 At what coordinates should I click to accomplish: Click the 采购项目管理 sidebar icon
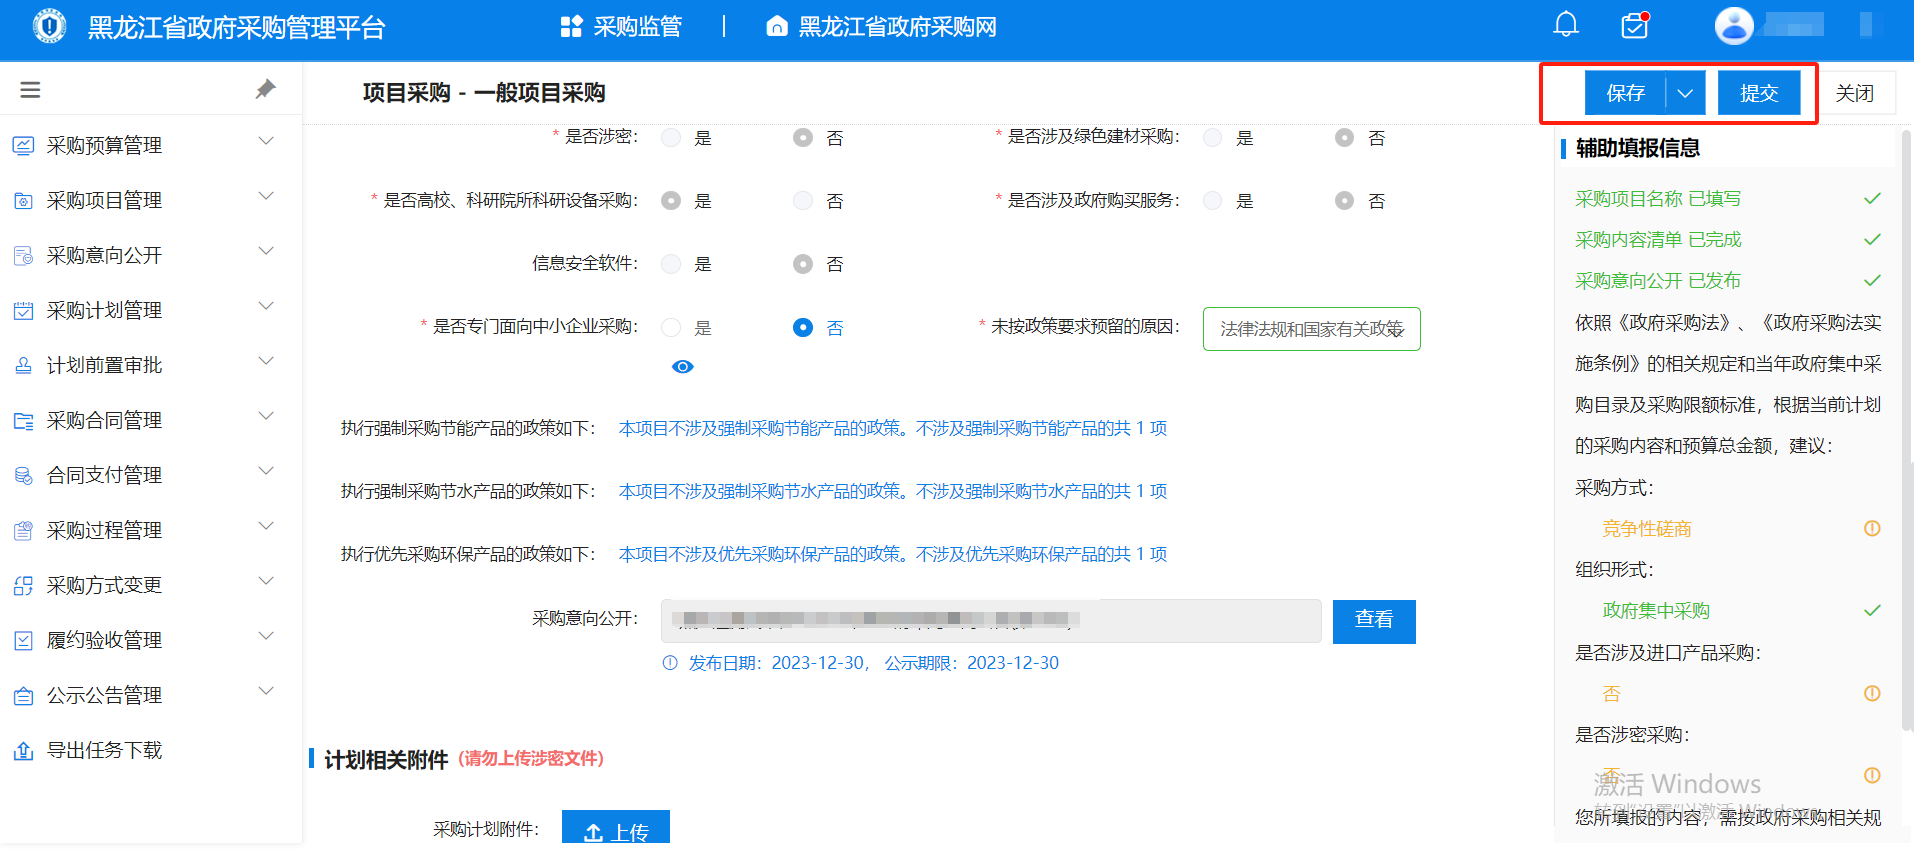[23, 201]
